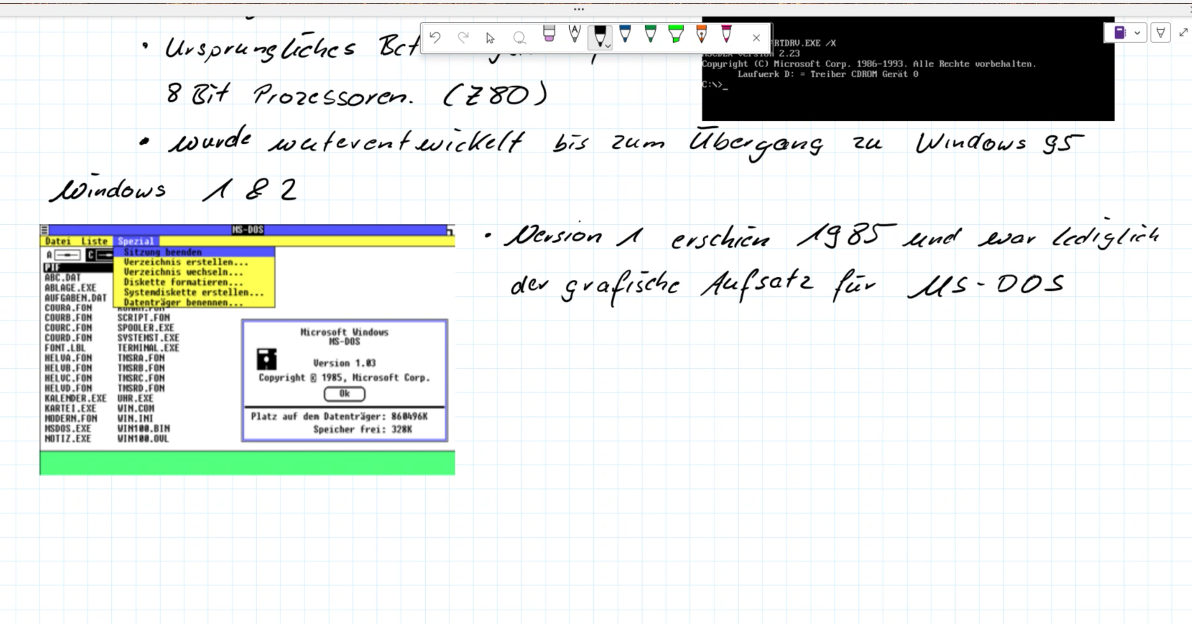The image size is (1192, 624).
Task: Click 'Liste' menu in the Windows 1.03 screenshot
Action: pos(94,241)
